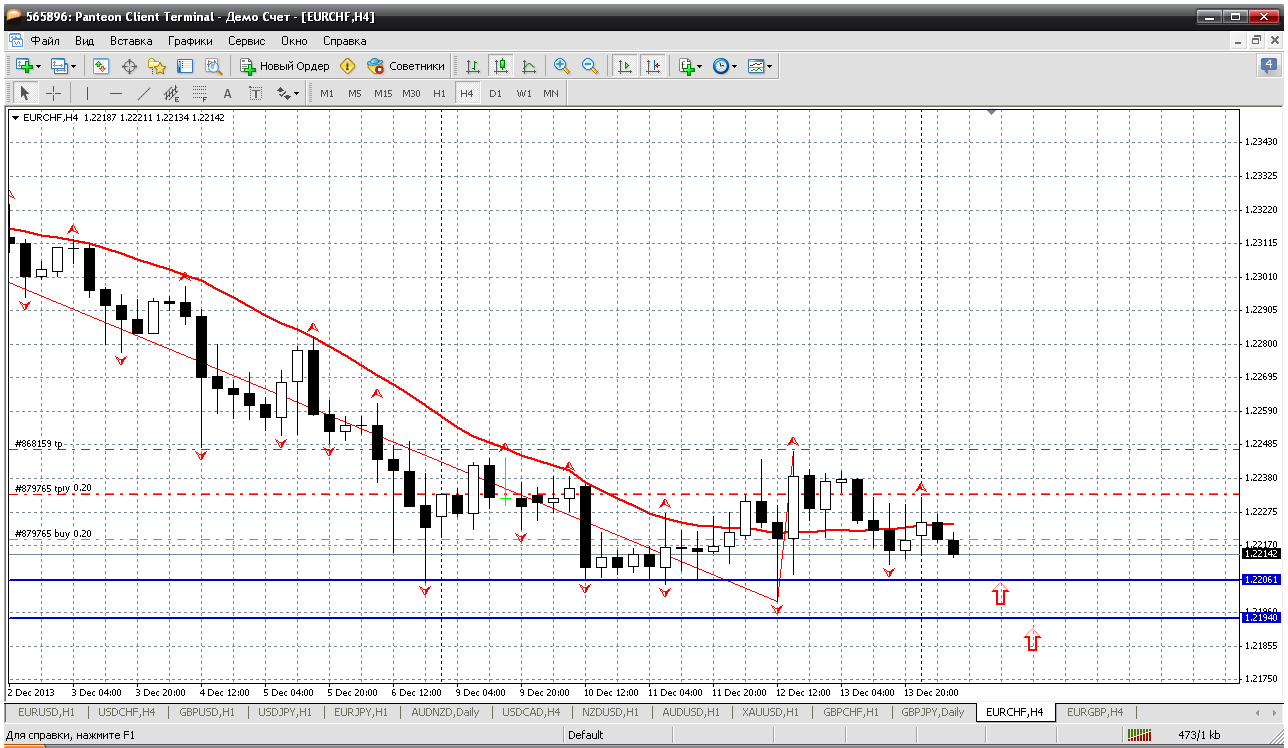Open the GBPJPY,Daily chart tab
Image resolution: width=1288 pixels, height=748 pixels.
[x=933, y=712]
